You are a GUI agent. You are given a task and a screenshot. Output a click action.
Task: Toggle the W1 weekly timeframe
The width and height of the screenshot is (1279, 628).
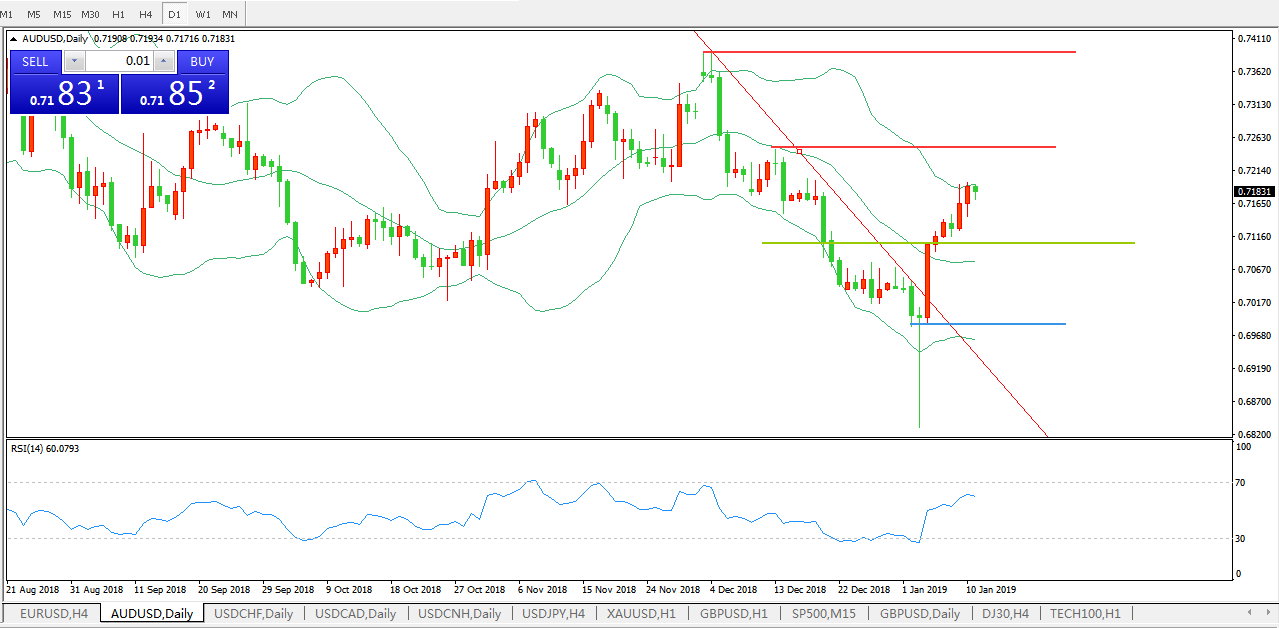(203, 14)
